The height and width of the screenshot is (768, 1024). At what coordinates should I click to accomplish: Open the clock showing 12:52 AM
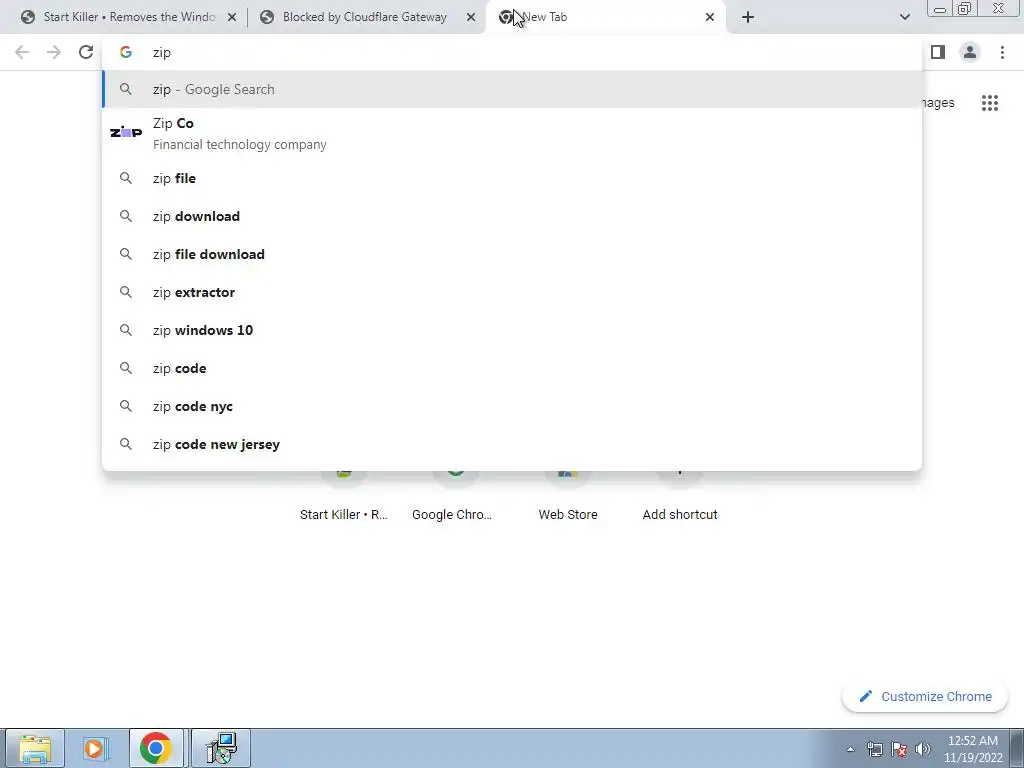[972, 749]
